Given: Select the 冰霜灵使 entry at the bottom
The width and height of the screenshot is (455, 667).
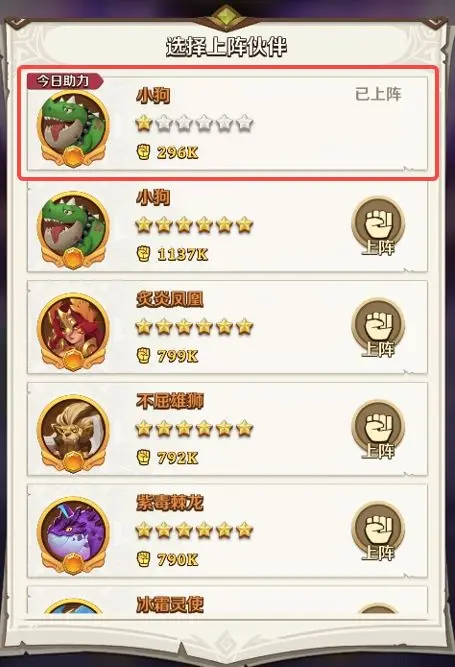Looking at the screenshot, I should point(227,600).
